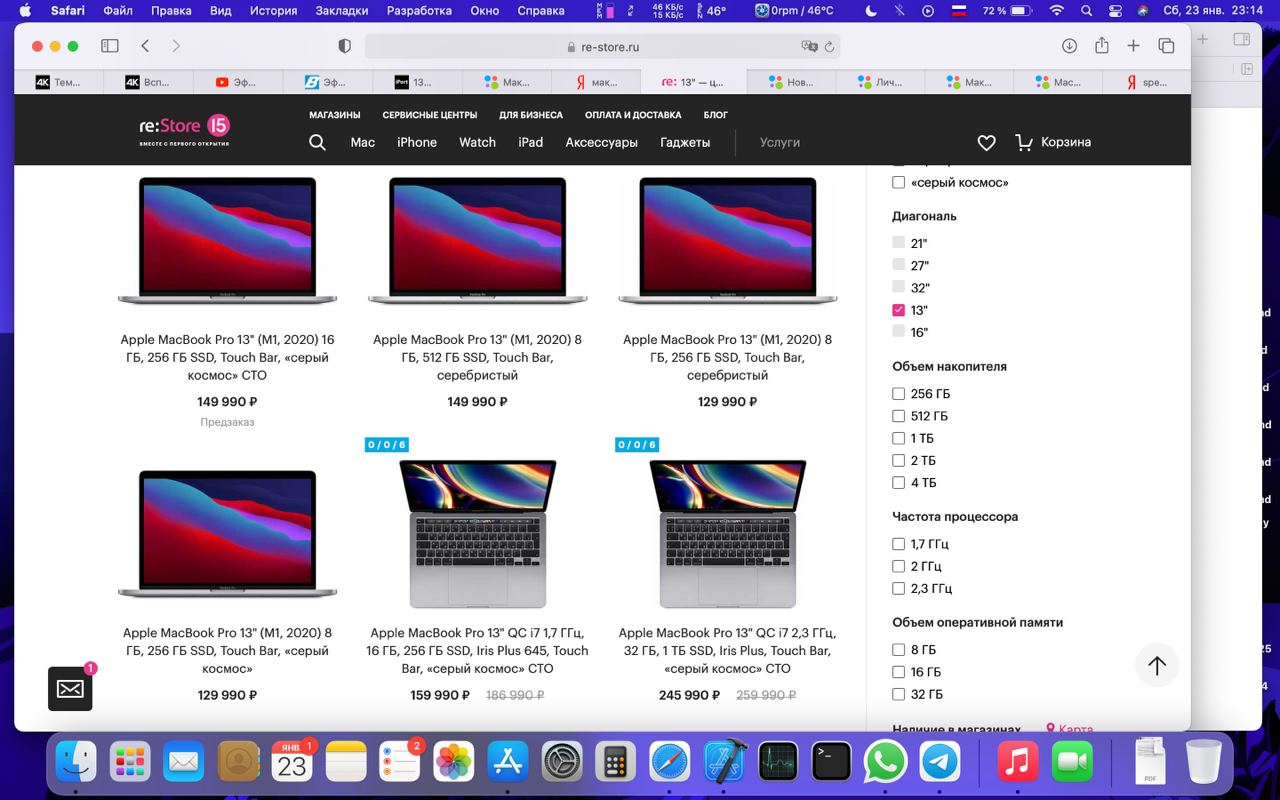Check the 256 ГБ storage filter
The image size is (1280, 800).
[x=898, y=394]
